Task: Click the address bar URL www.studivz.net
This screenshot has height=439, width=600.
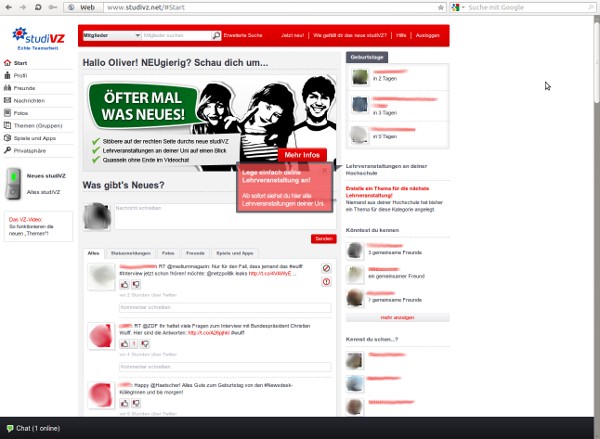Action: coord(146,7)
